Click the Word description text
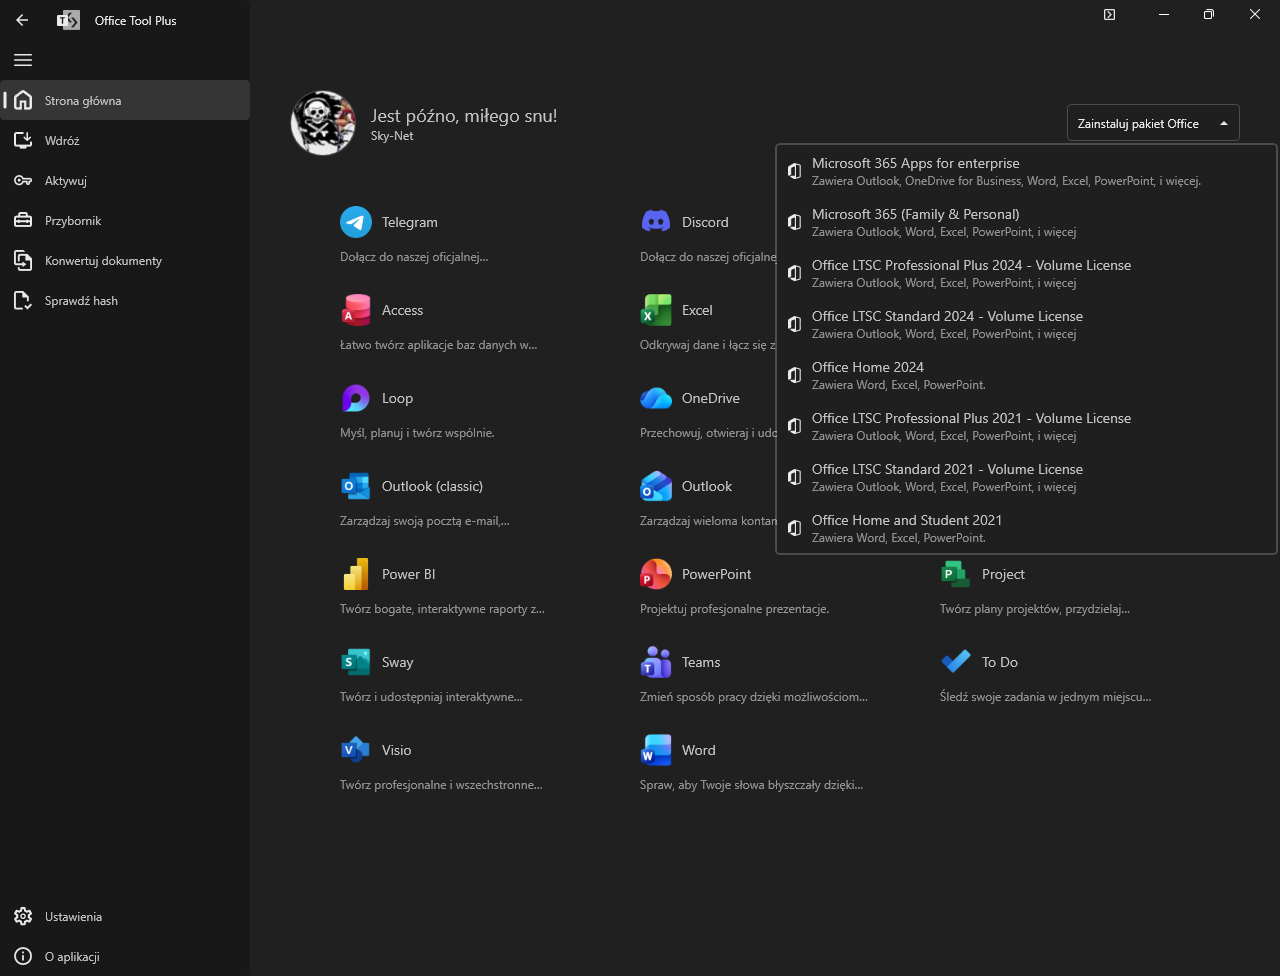 tap(751, 785)
